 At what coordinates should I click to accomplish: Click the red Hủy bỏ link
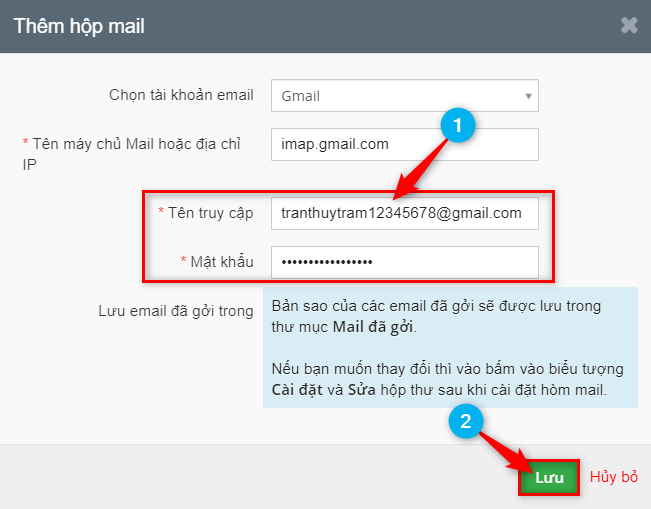614,477
